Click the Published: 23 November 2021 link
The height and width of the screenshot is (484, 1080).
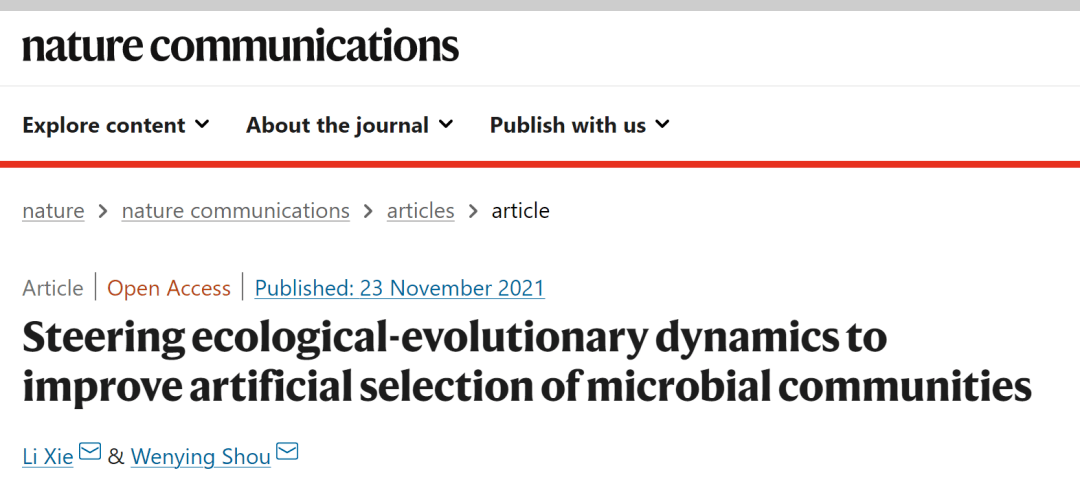tap(400, 288)
